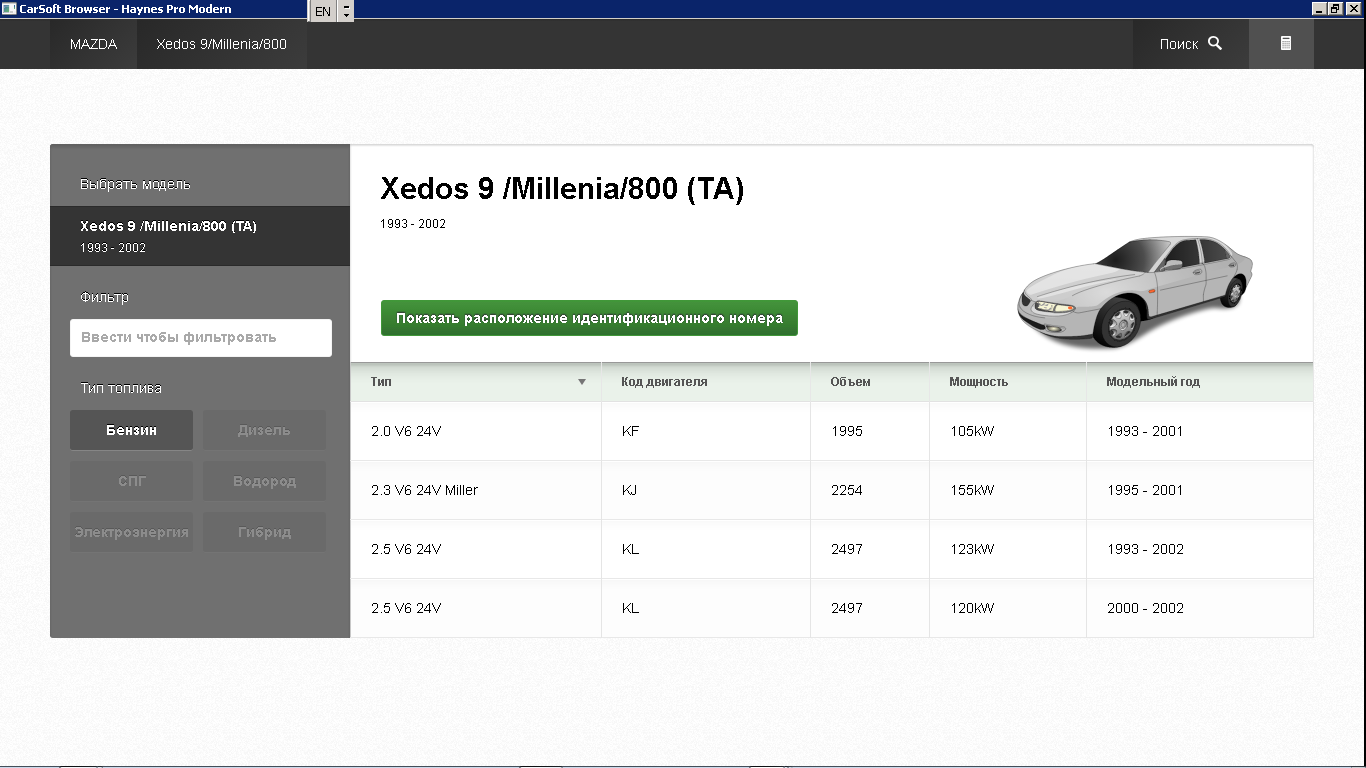Click the 1995 displacement value
The width and height of the screenshot is (1366, 768).
click(x=847, y=431)
